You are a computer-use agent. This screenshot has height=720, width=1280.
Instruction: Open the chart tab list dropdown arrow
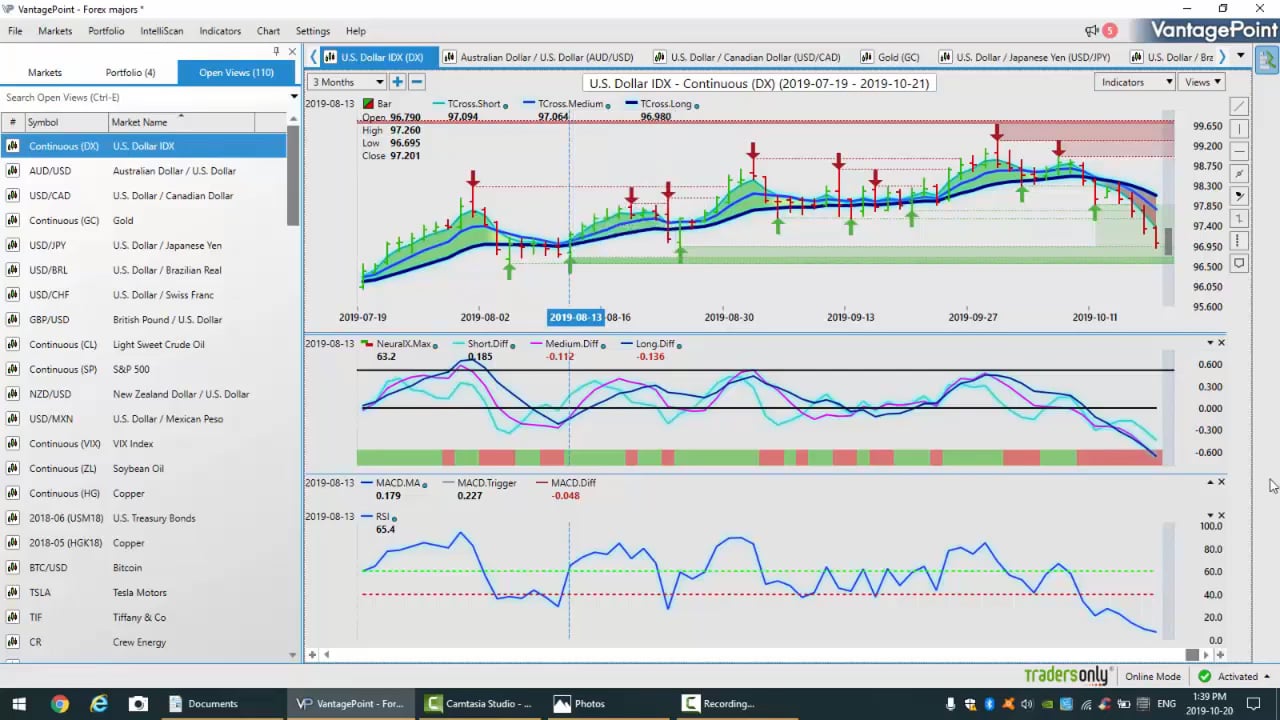click(1240, 56)
